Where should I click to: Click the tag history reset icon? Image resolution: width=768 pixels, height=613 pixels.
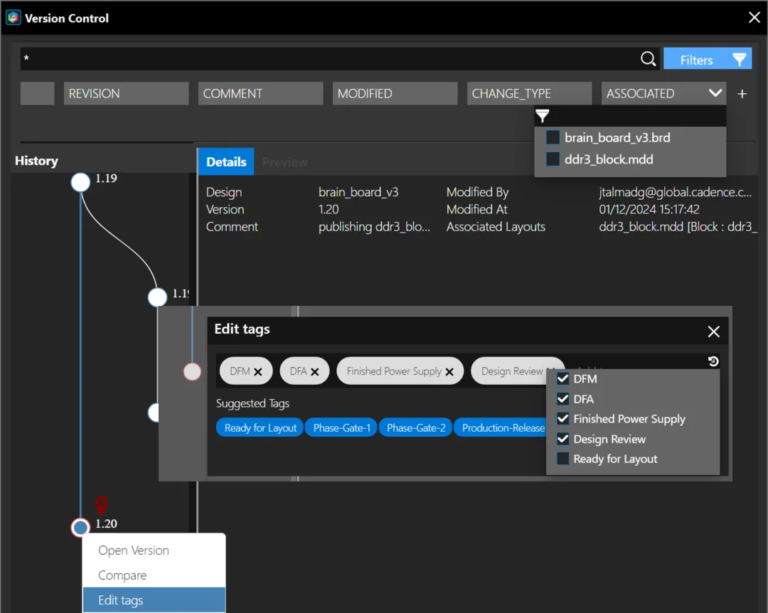click(x=713, y=361)
